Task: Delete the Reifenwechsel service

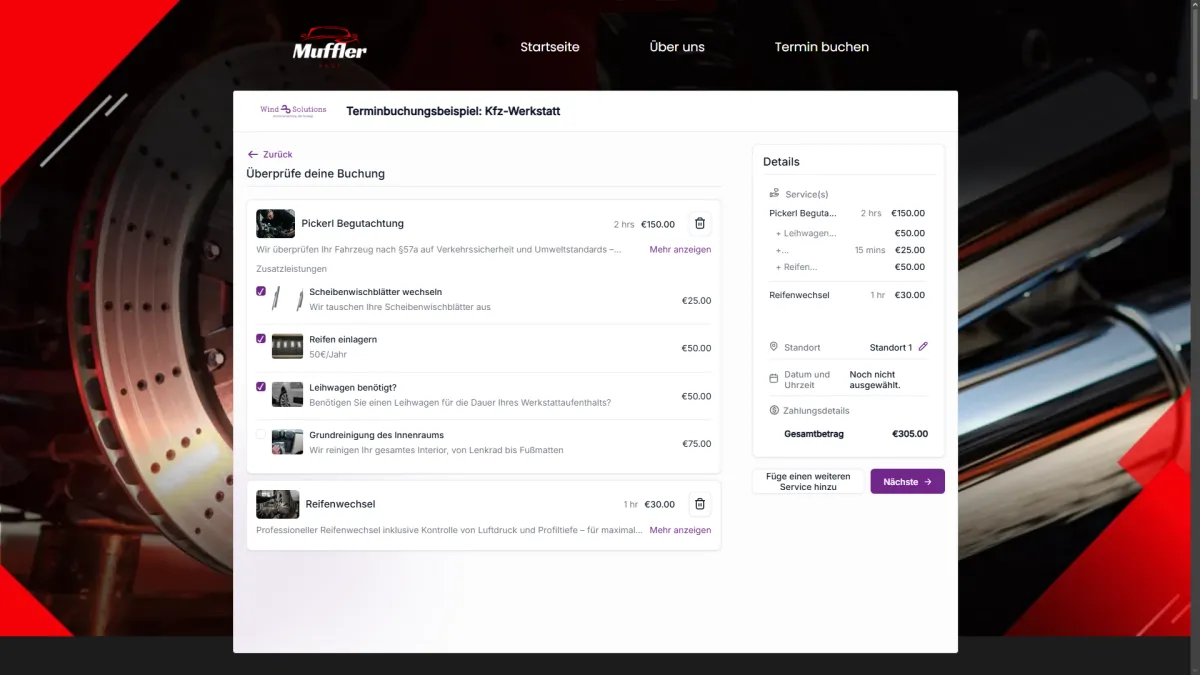Action: click(x=700, y=504)
